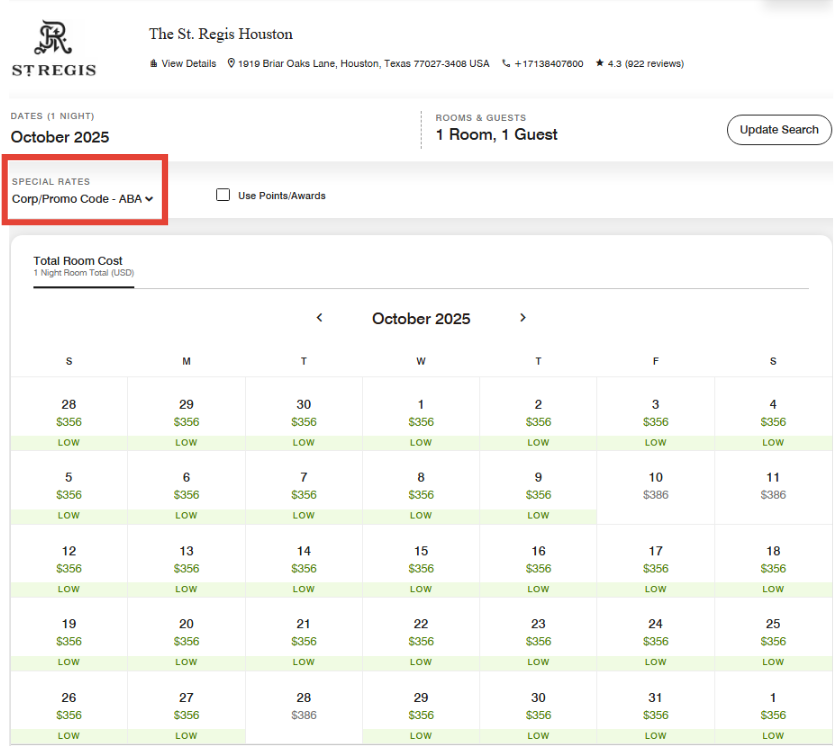Choose October 17 date cell
This screenshot has width=834, height=746.
[x=656, y=560]
